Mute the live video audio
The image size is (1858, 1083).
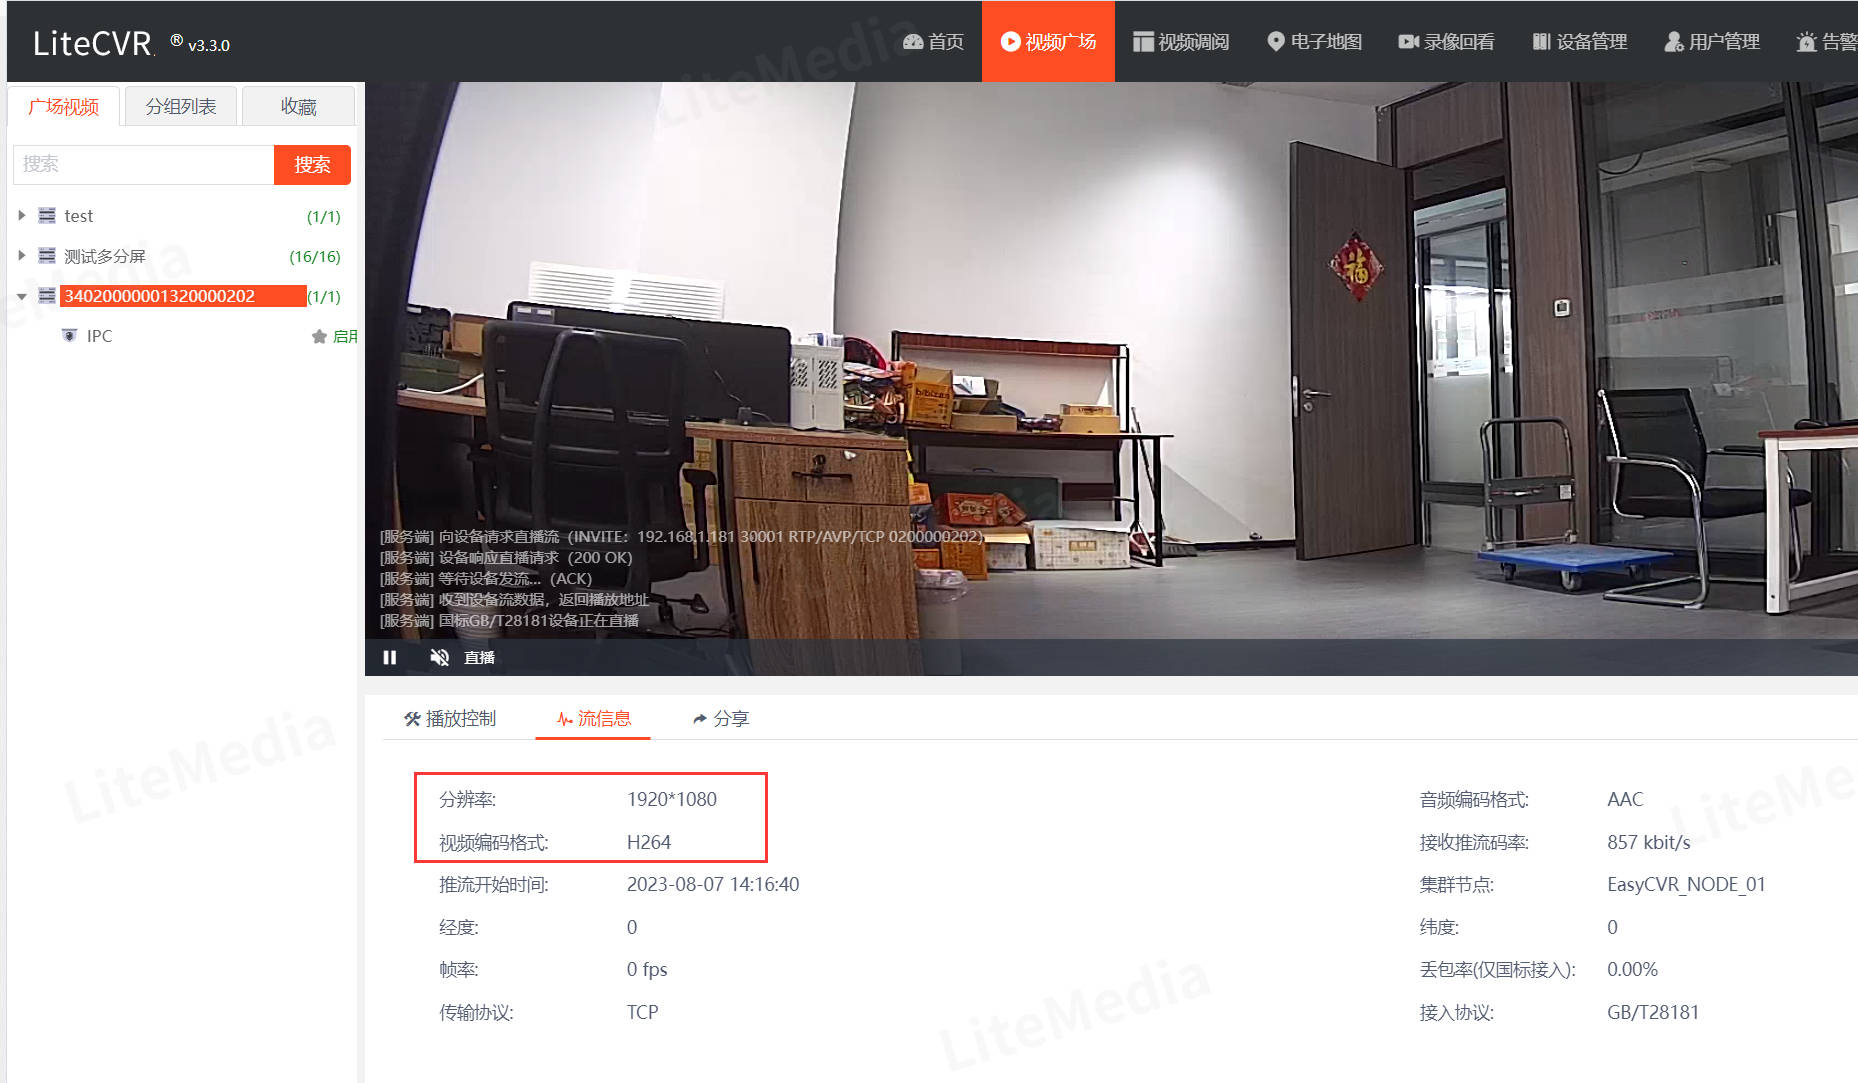click(x=439, y=657)
